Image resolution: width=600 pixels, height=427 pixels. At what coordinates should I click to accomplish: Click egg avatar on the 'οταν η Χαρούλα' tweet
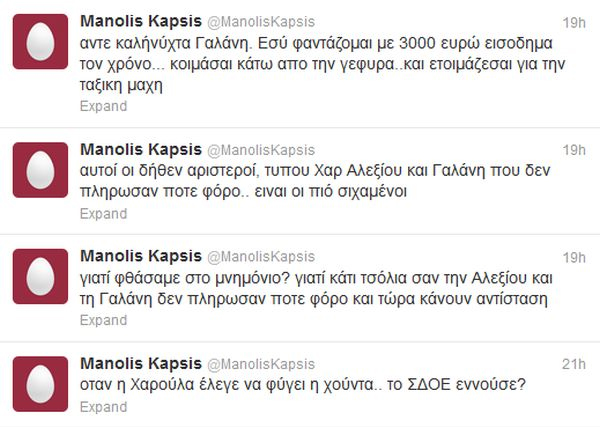click(39, 384)
